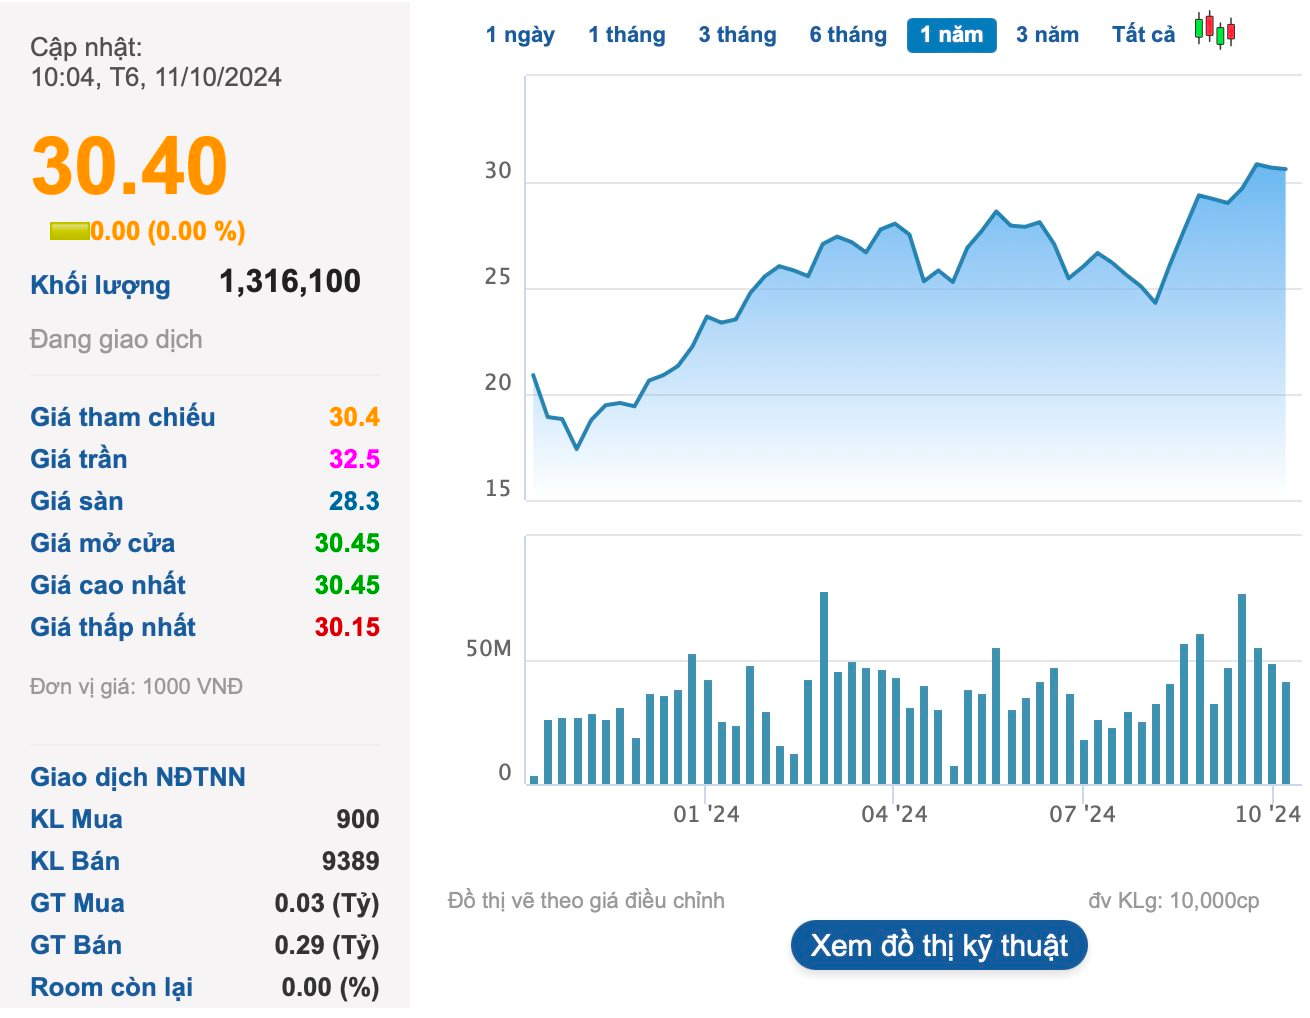This screenshot has height=1018, width=1310.
Task: Click the "Giá sàn" label
Action: (77, 501)
